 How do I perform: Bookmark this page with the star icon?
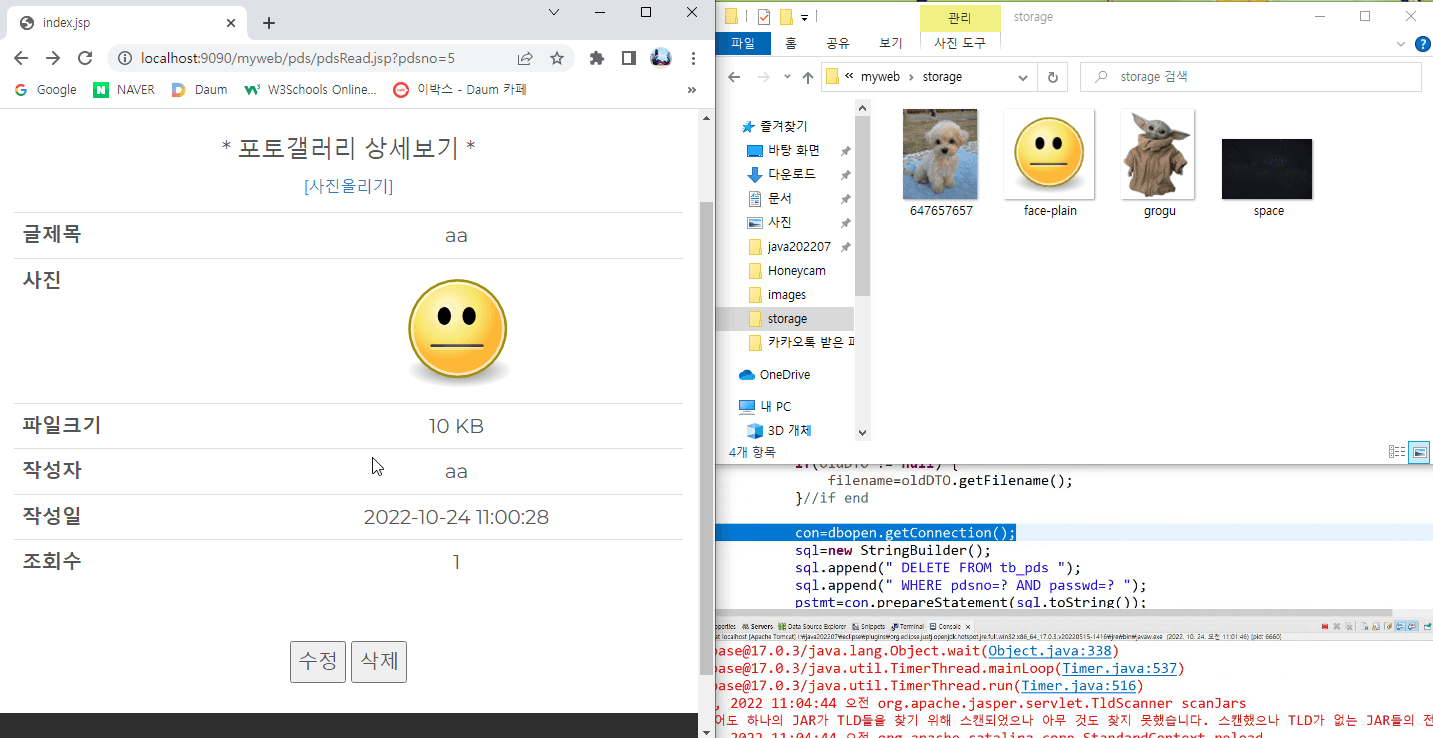coord(557,58)
